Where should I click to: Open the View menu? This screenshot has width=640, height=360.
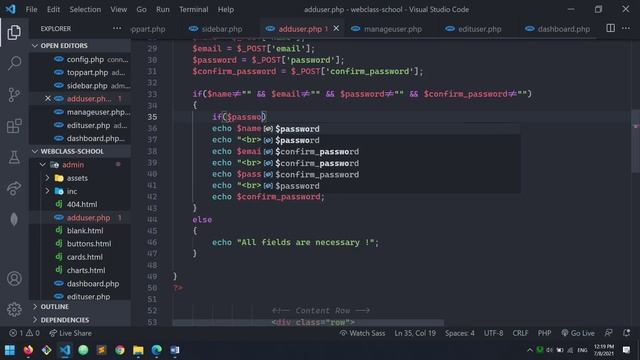coord(118,9)
